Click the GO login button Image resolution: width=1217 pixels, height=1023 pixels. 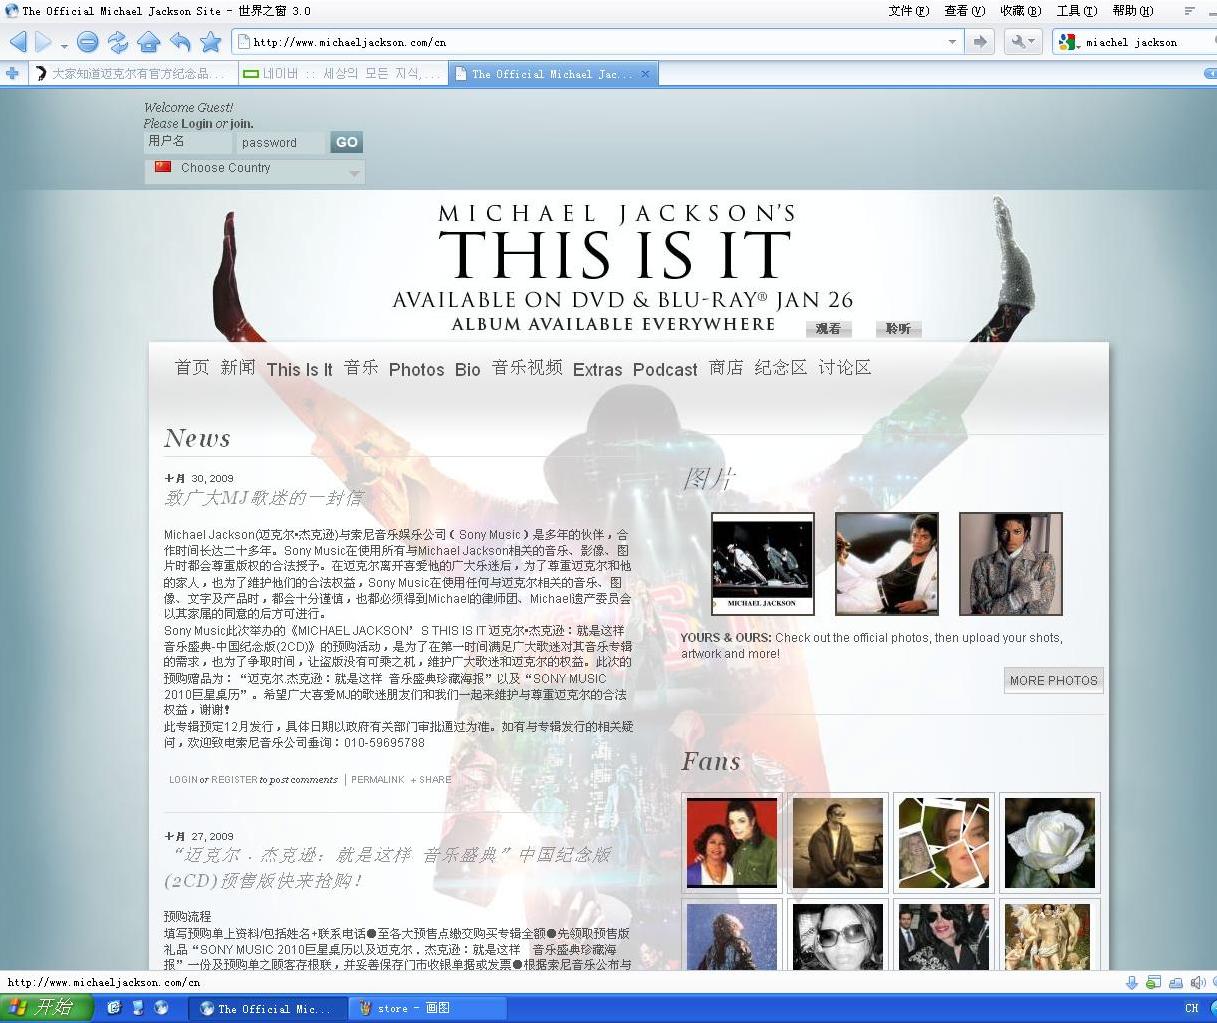tap(346, 142)
